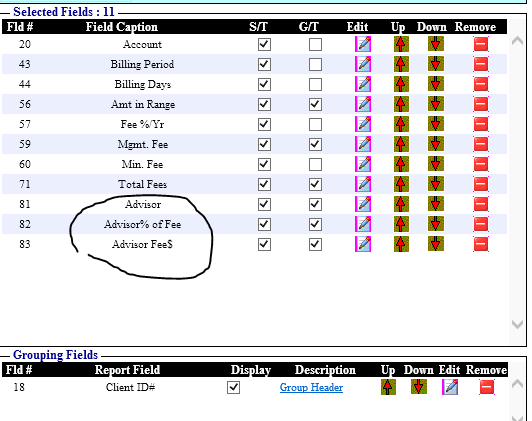Enable G/T checkbox for Fee %/Yr
This screenshot has width=532, height=421.
coord(315,124)
